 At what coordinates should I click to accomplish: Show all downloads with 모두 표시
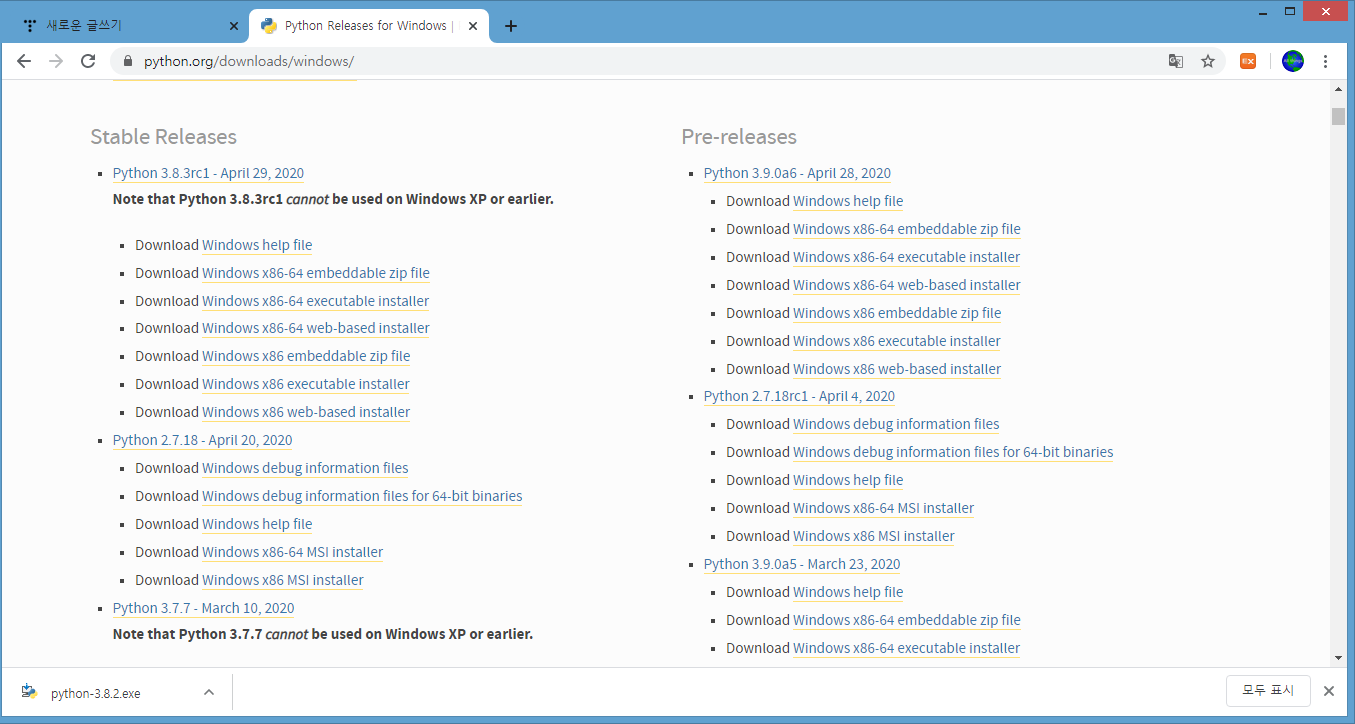point(1268,691)
